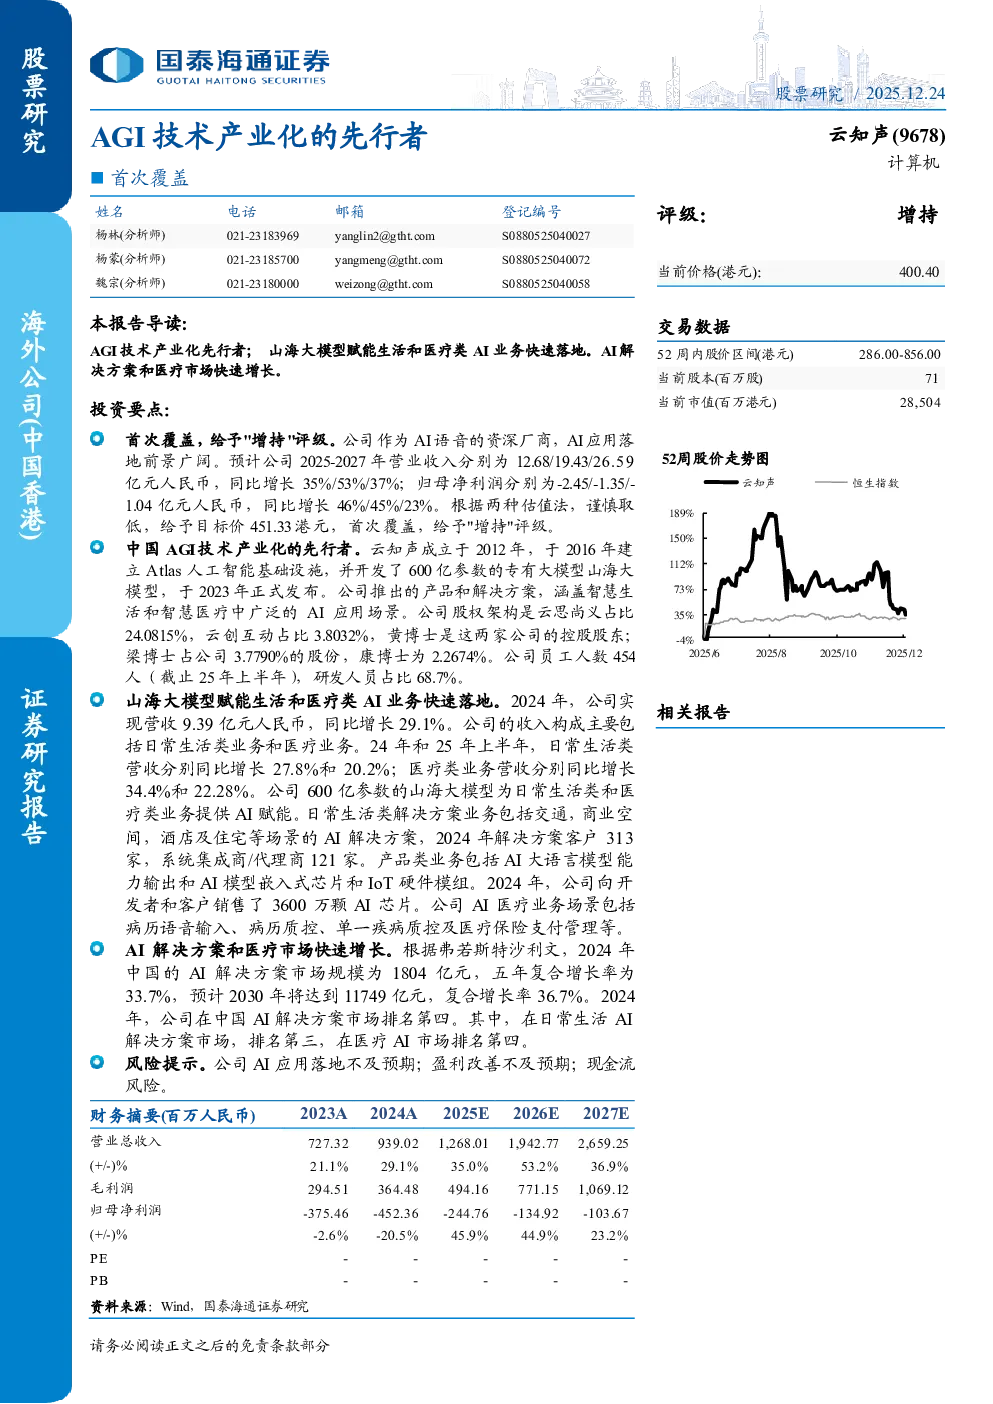Click the '毛利润' row label

pyautogui.click(x=112, y=1188)
